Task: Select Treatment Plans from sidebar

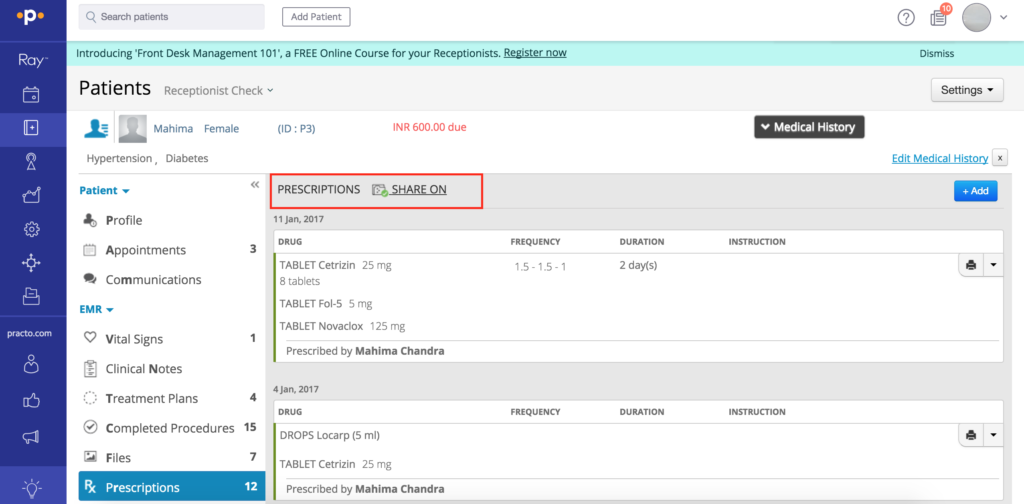Action: pos(151,398)
